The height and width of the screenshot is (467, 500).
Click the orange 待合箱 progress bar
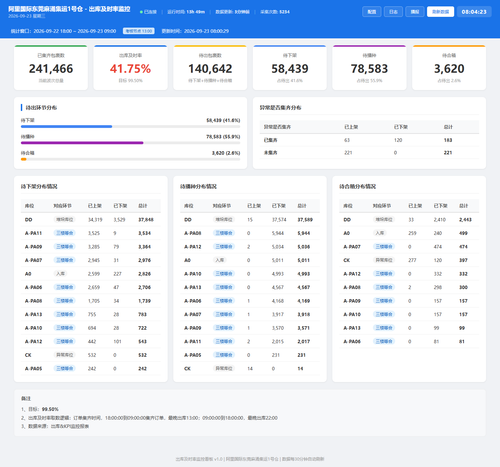[24, 159]
